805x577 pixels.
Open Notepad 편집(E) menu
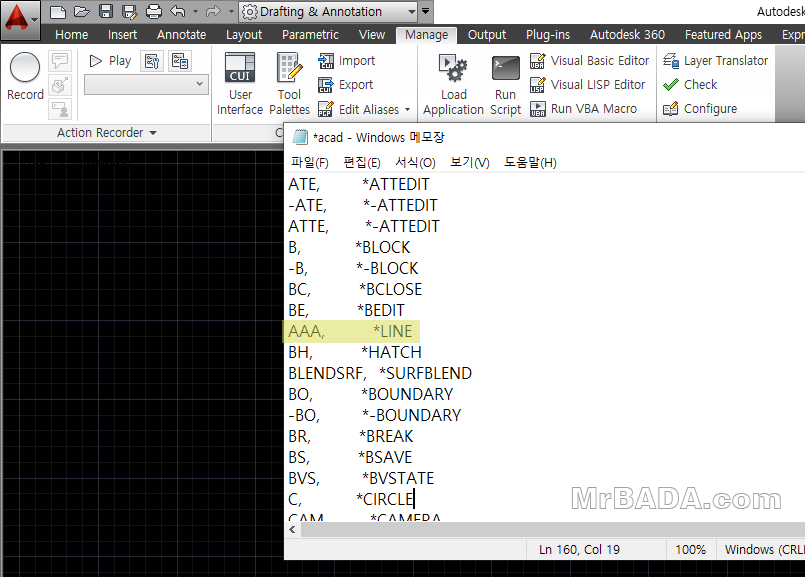tap(362, 163)
